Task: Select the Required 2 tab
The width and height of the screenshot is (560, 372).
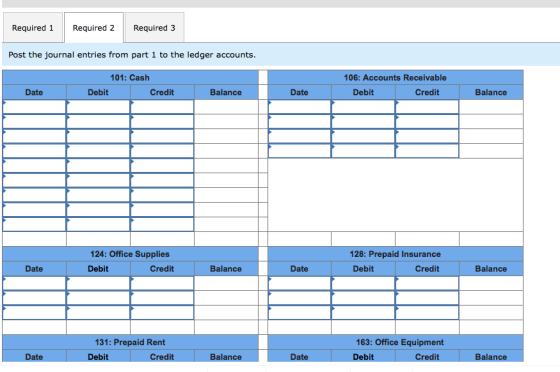Action: [x=94, y=28]
